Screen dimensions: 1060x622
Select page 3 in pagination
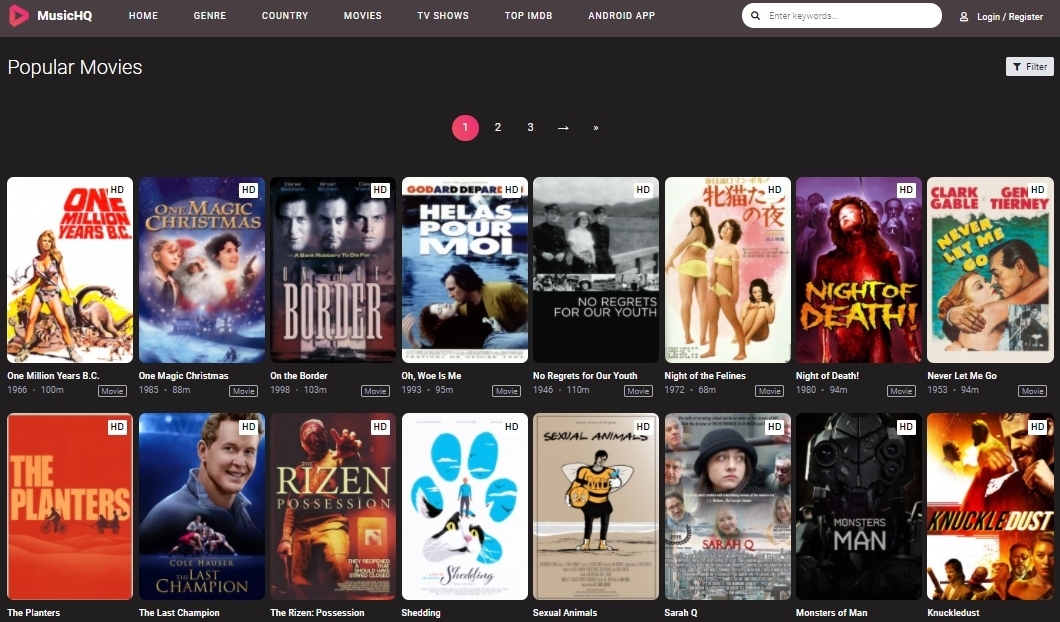531,128
